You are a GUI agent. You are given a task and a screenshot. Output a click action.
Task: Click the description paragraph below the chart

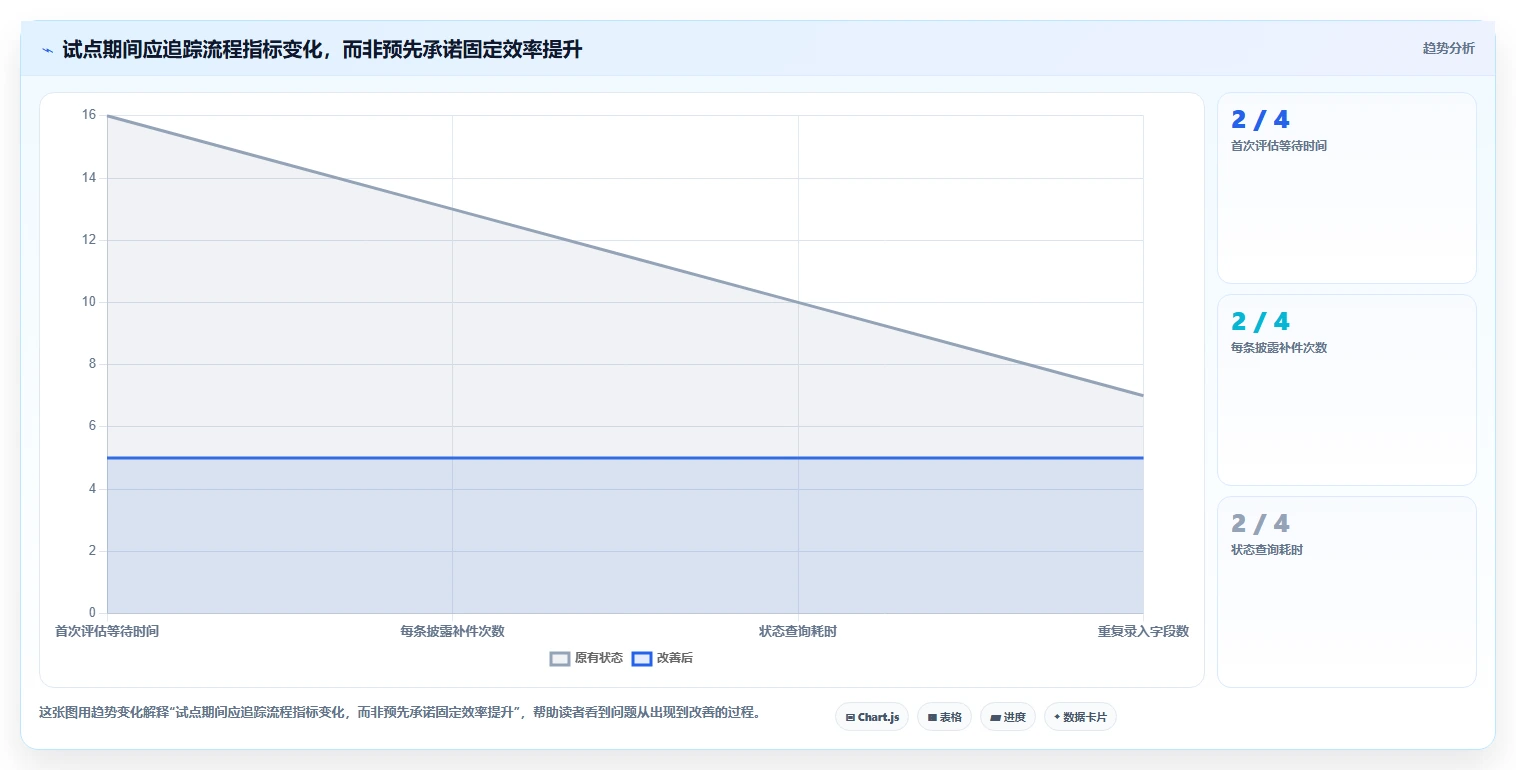(400, 713)
